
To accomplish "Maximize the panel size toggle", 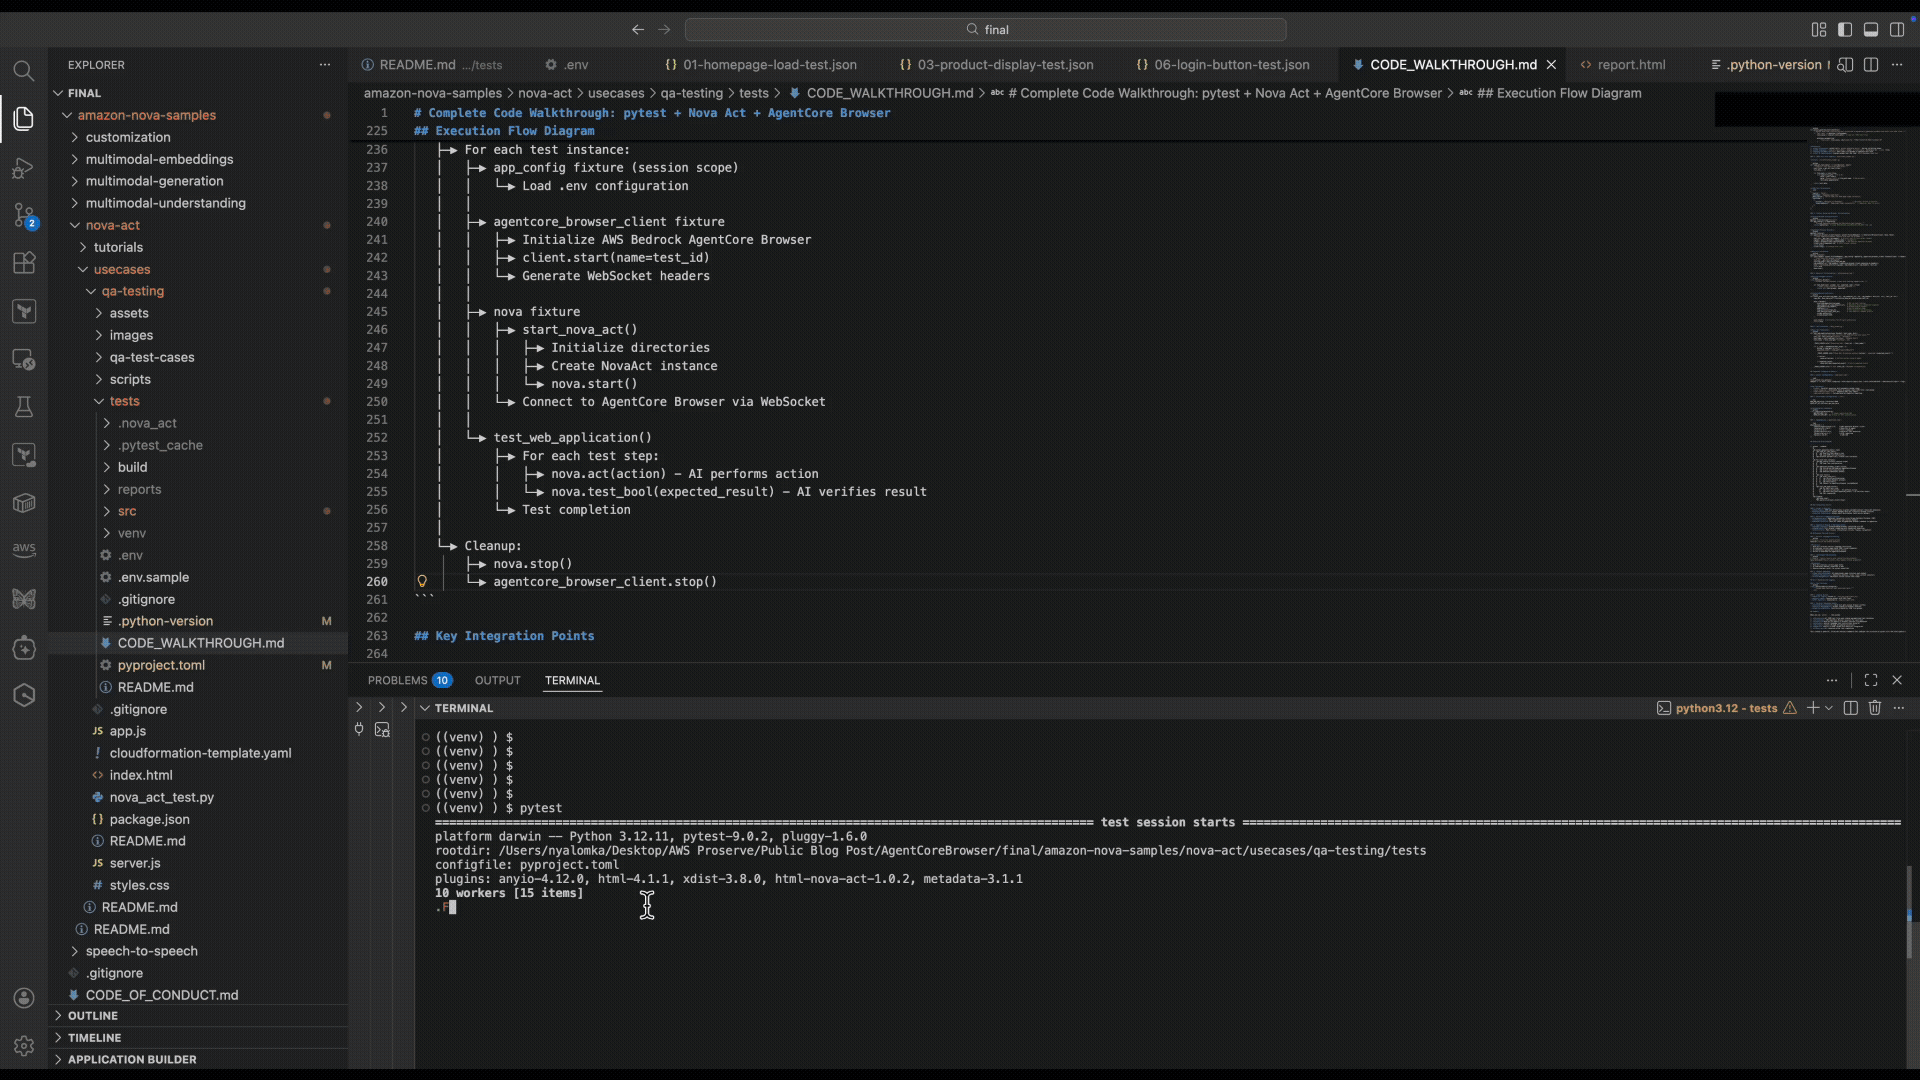I will tap(1871, 680).
